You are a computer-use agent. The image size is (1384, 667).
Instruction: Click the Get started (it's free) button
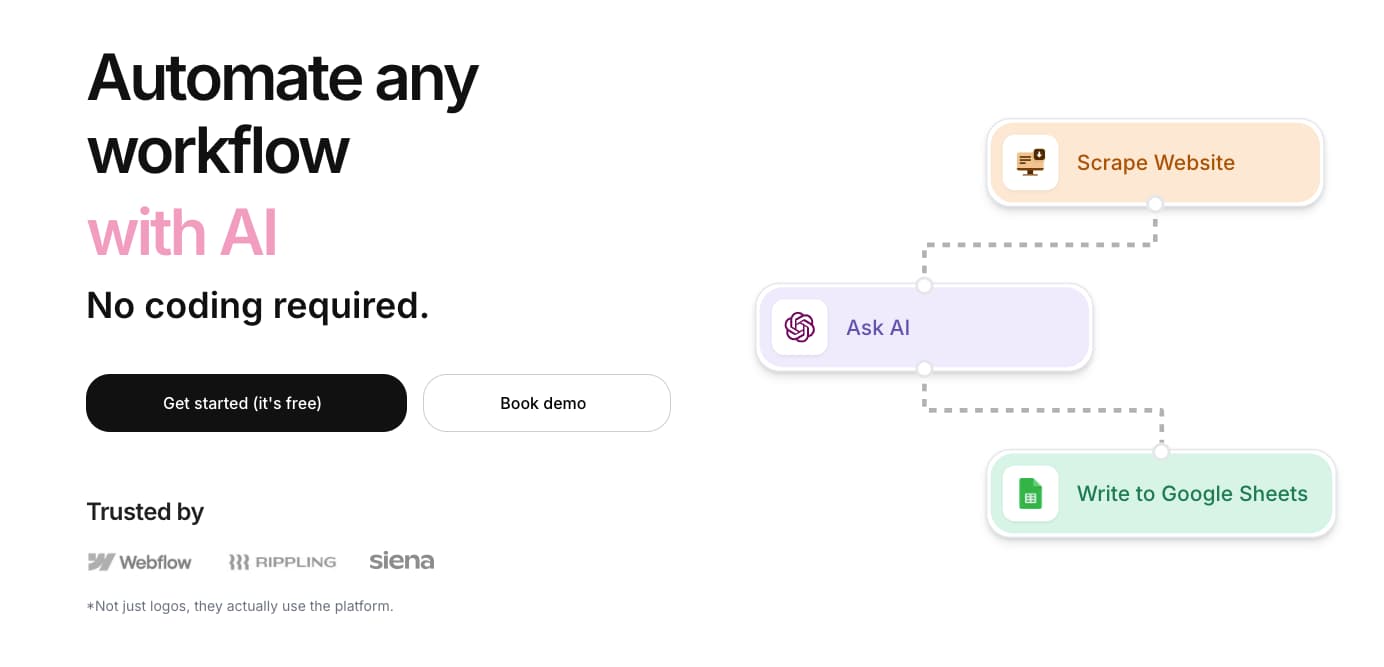(246, 403)
